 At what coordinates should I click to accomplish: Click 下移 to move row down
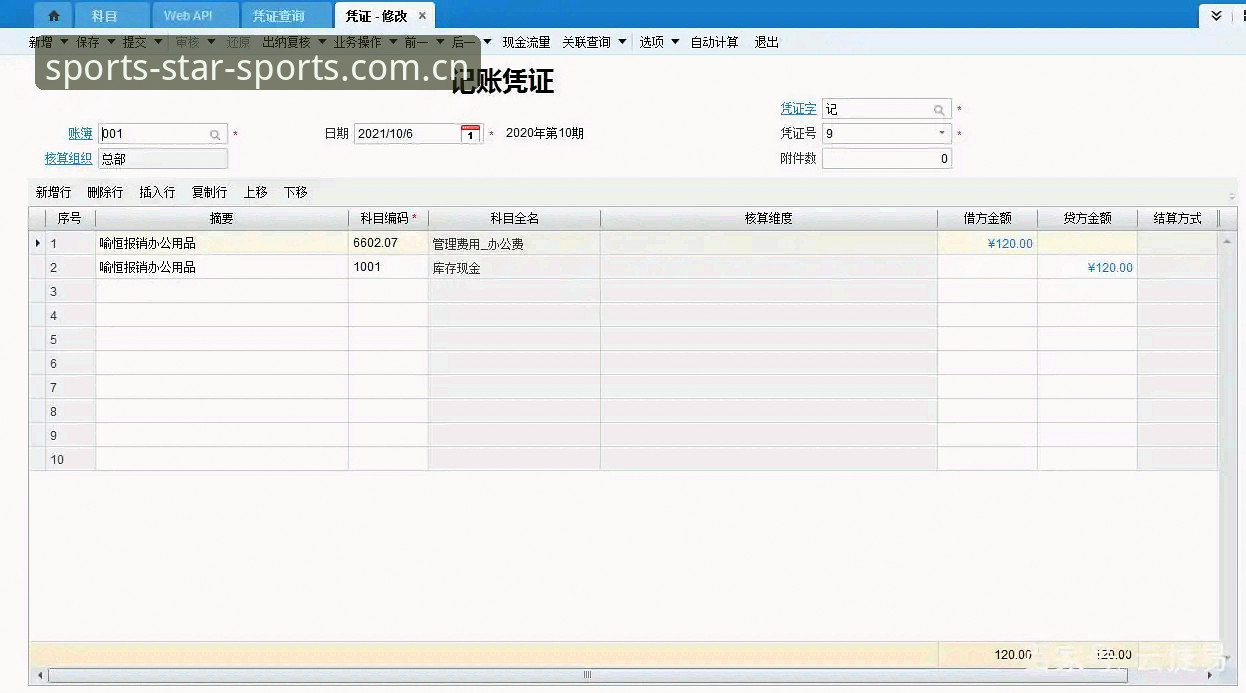(x=295, y=192)
